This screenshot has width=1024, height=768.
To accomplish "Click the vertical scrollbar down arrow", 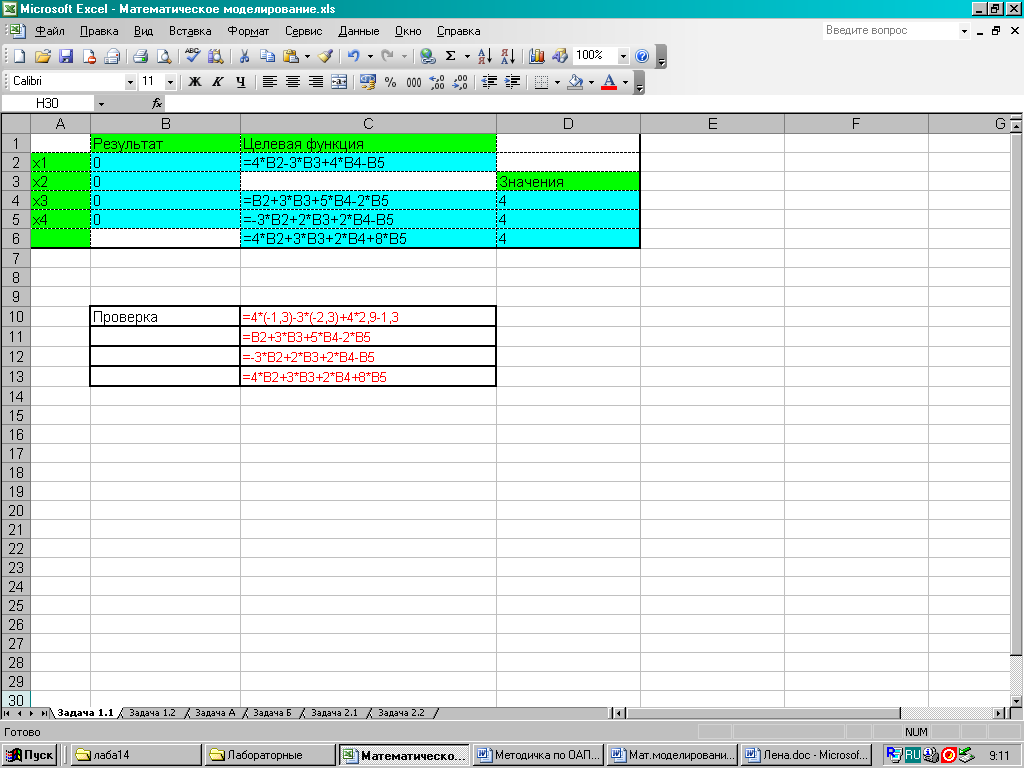I will pyautogui.click(x=1016, y=701).
